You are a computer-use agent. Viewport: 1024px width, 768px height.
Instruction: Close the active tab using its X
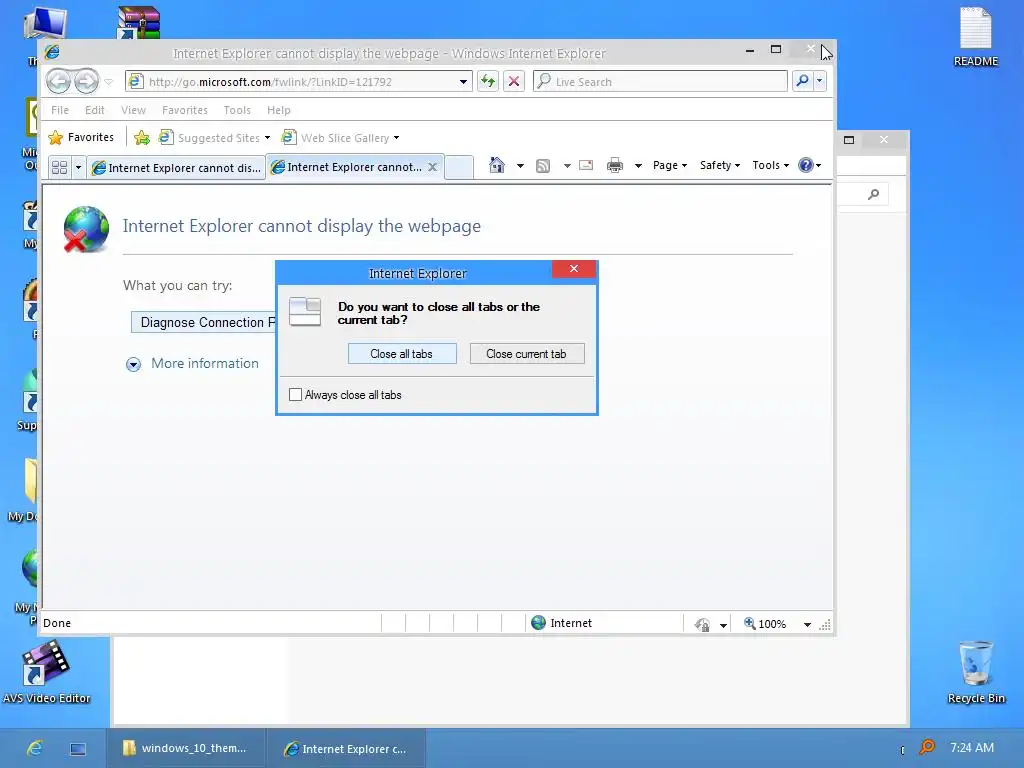(x=432, y=167)
